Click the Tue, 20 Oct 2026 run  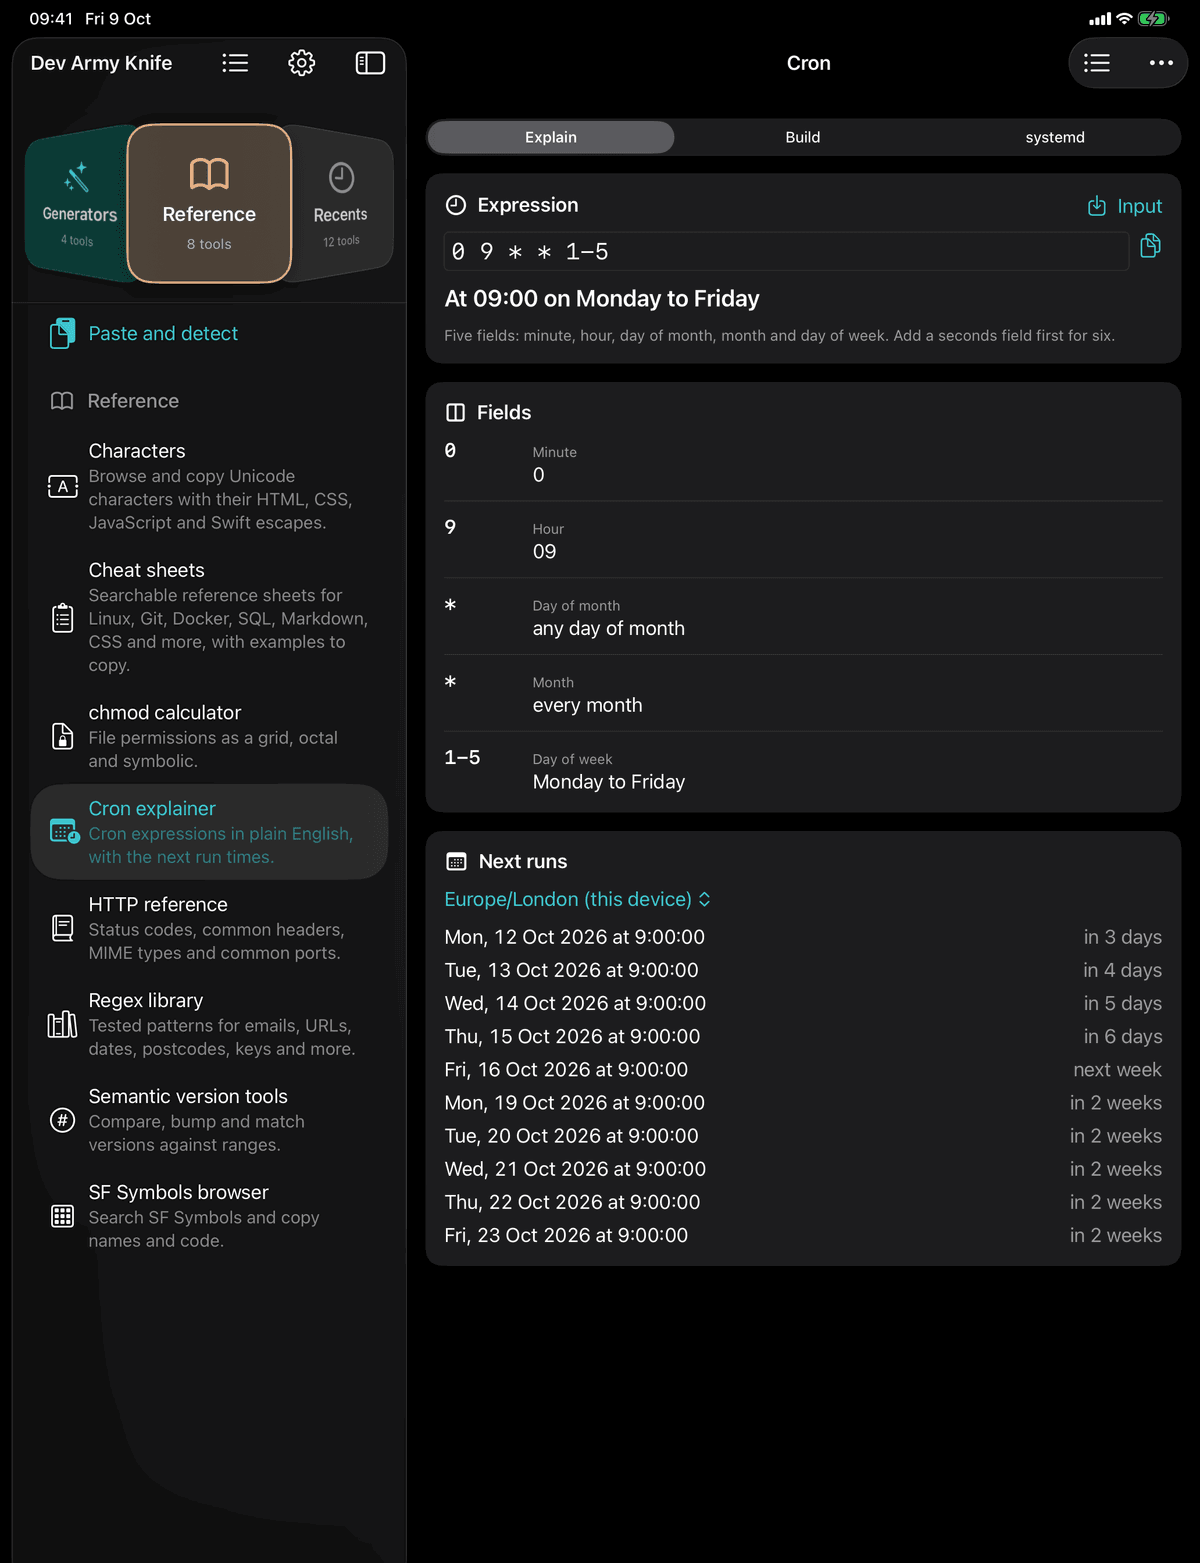pyautogui.click(x=803, y=1135)
